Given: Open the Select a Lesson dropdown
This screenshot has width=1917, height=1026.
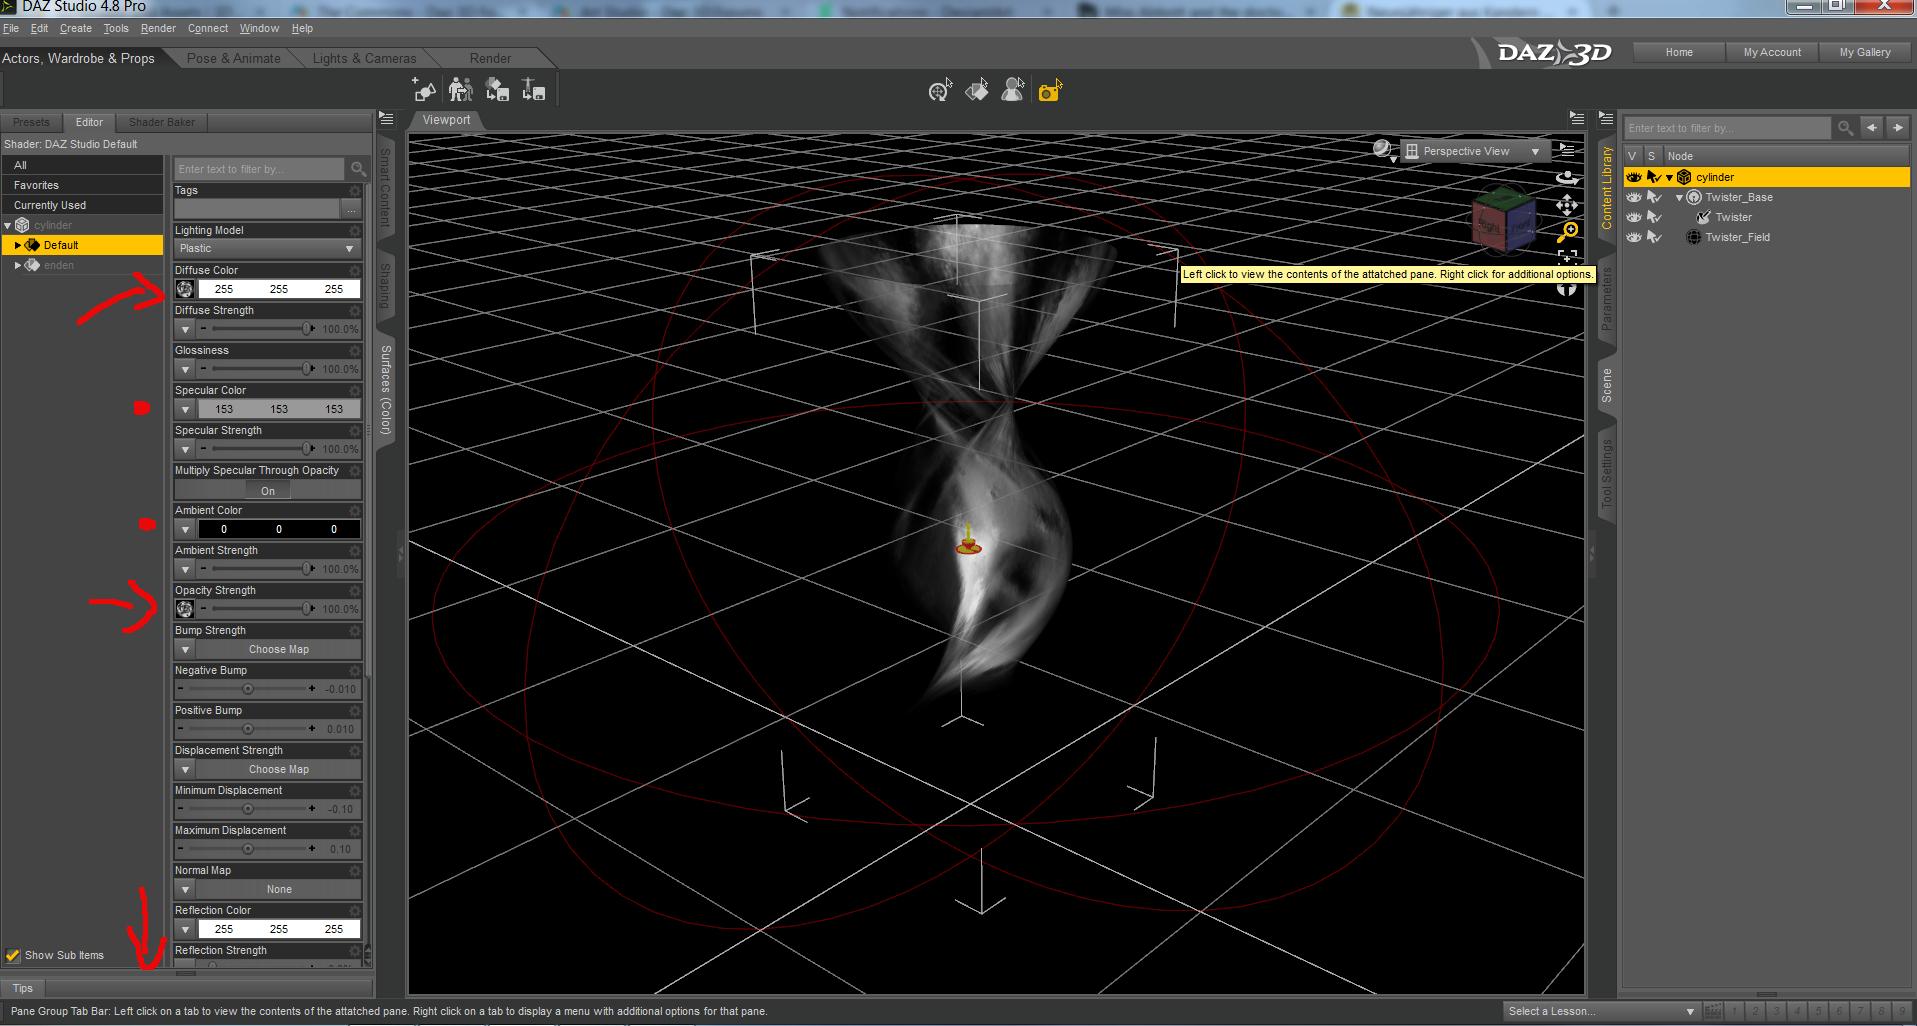Looking at the screenshot, I should coord(1602,1011).
